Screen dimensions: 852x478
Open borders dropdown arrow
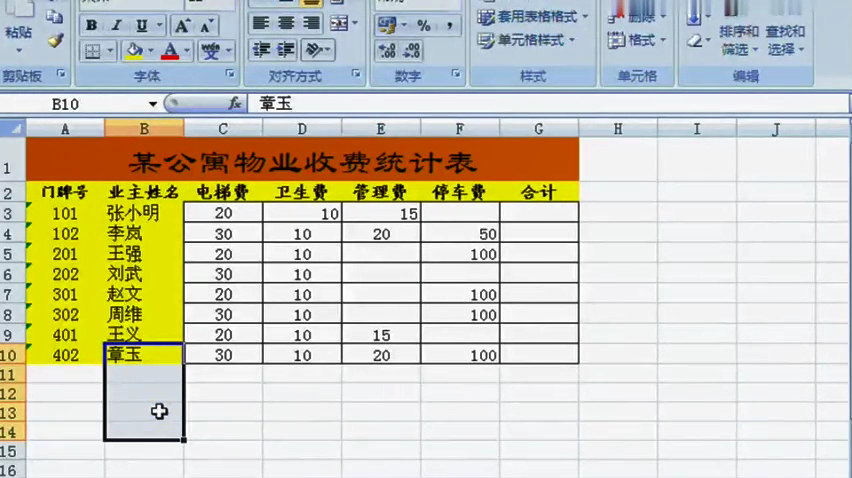[110, 51]
